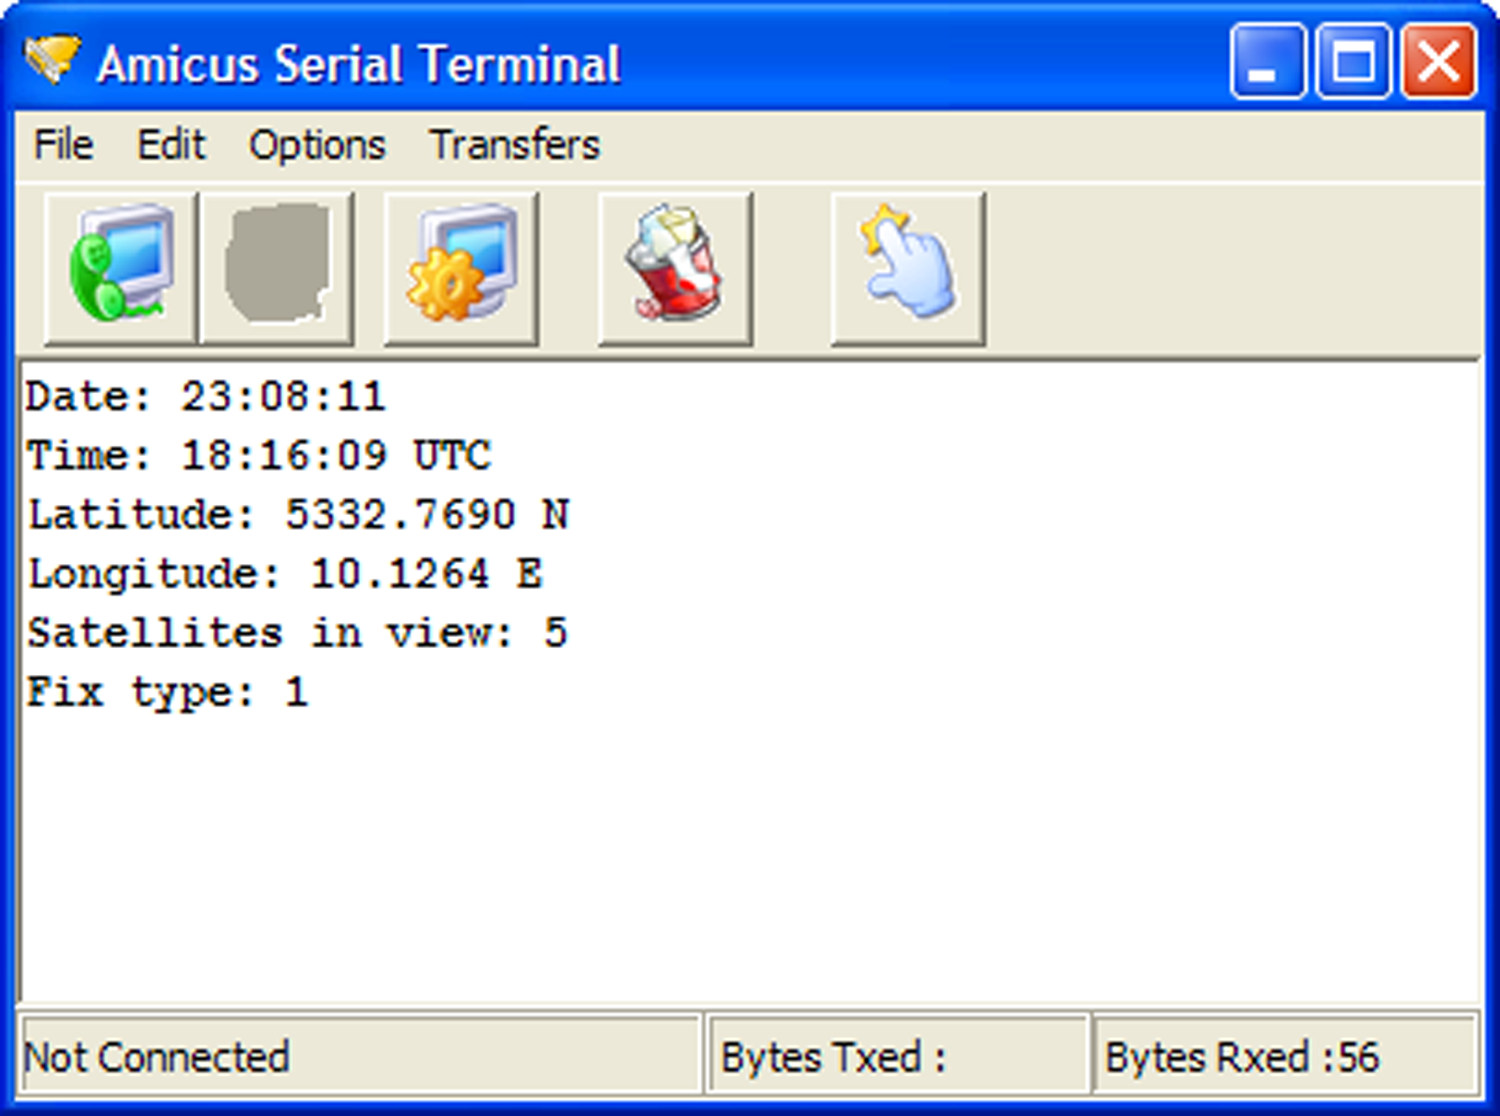
Task: Click the Amicus app icon in title bar
Action: point(51,60)
